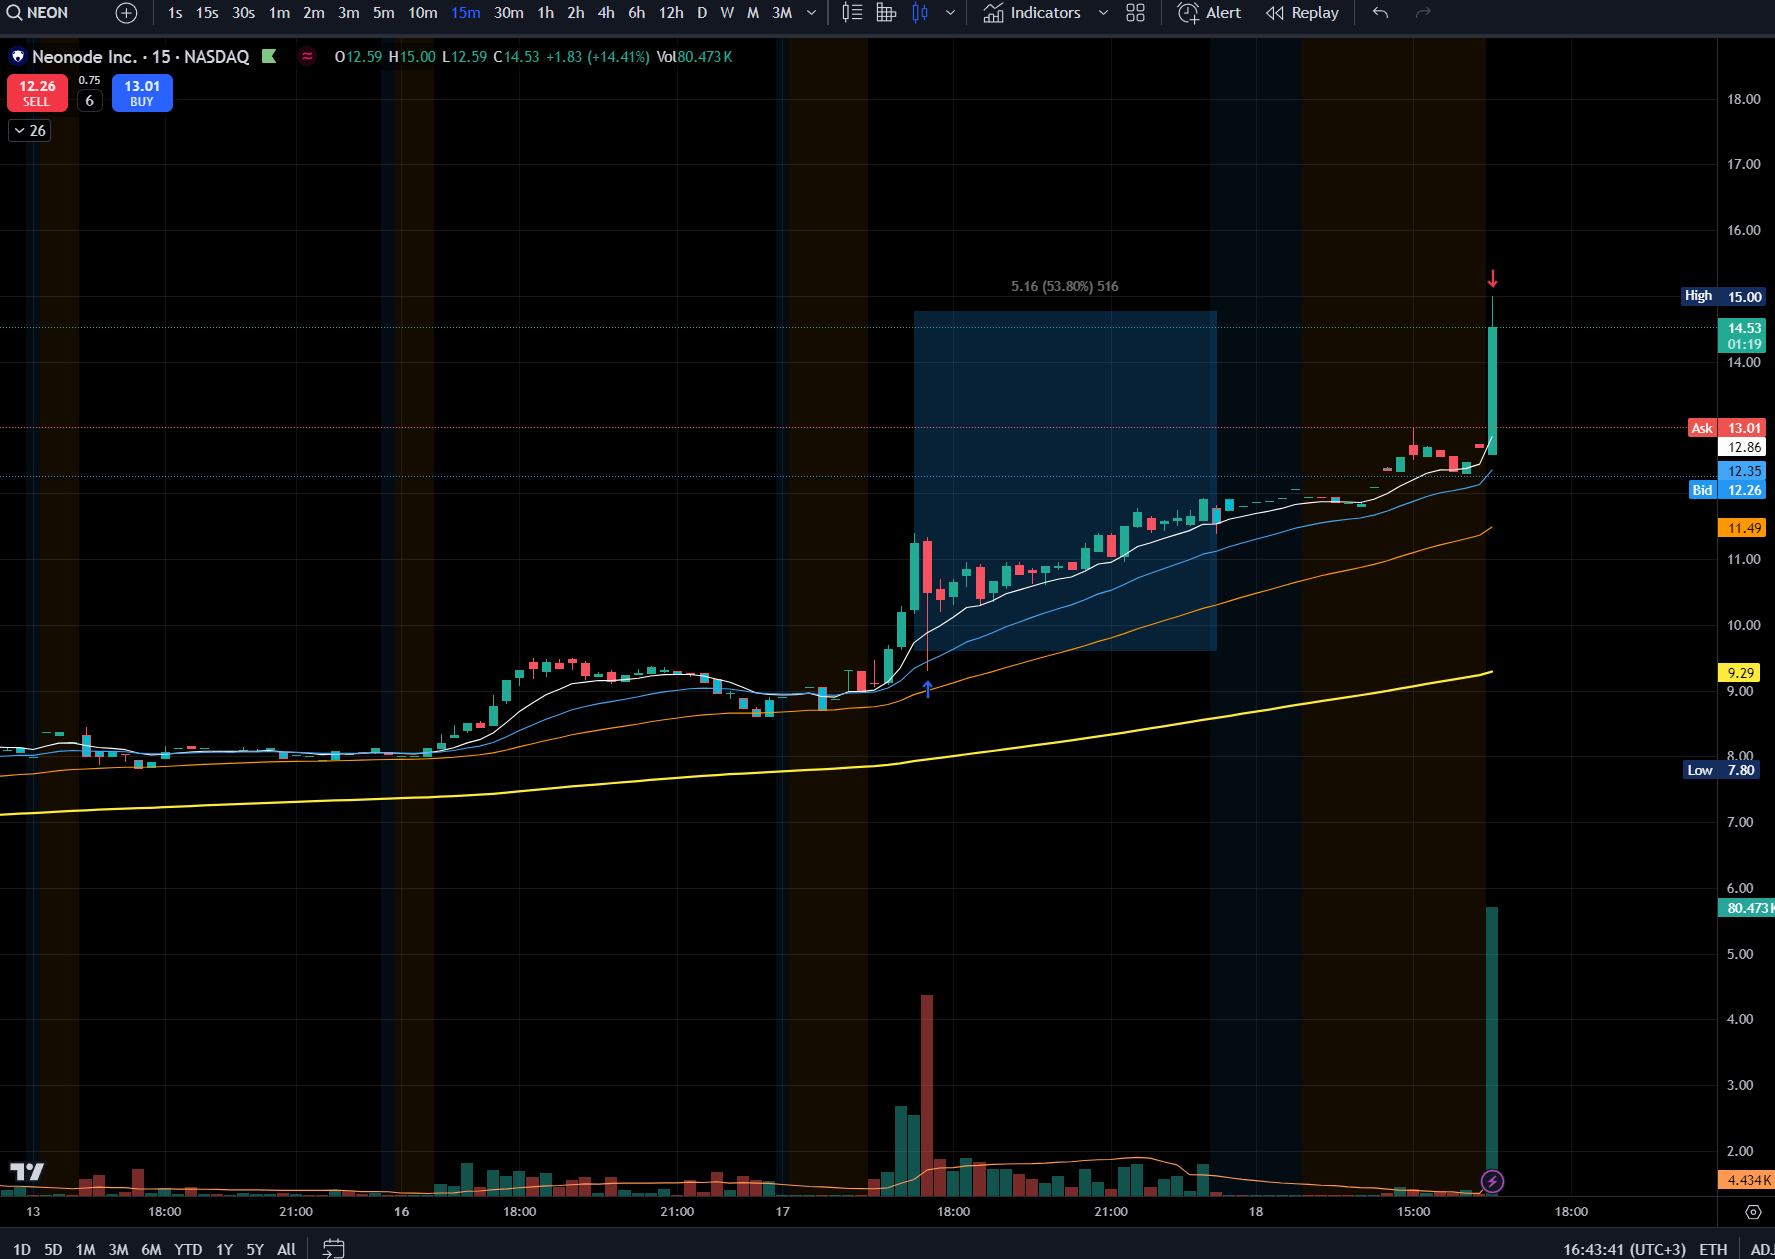Open chart type dropdown chevron
Viewport: 1775px width, 1259px height.
(950, 13)
